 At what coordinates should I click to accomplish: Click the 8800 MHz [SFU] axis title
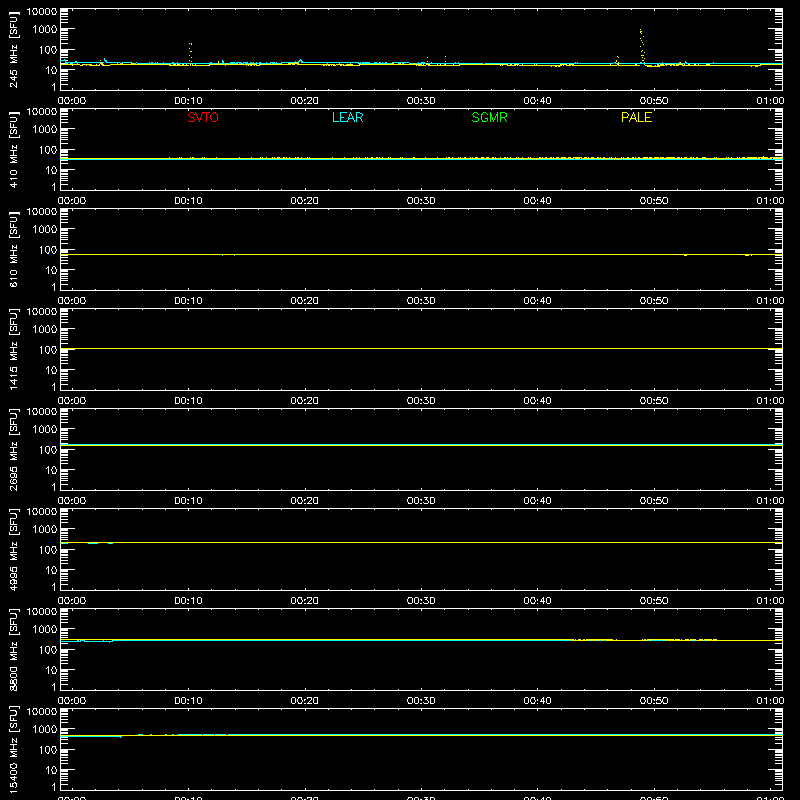click(x=13, y=649)
